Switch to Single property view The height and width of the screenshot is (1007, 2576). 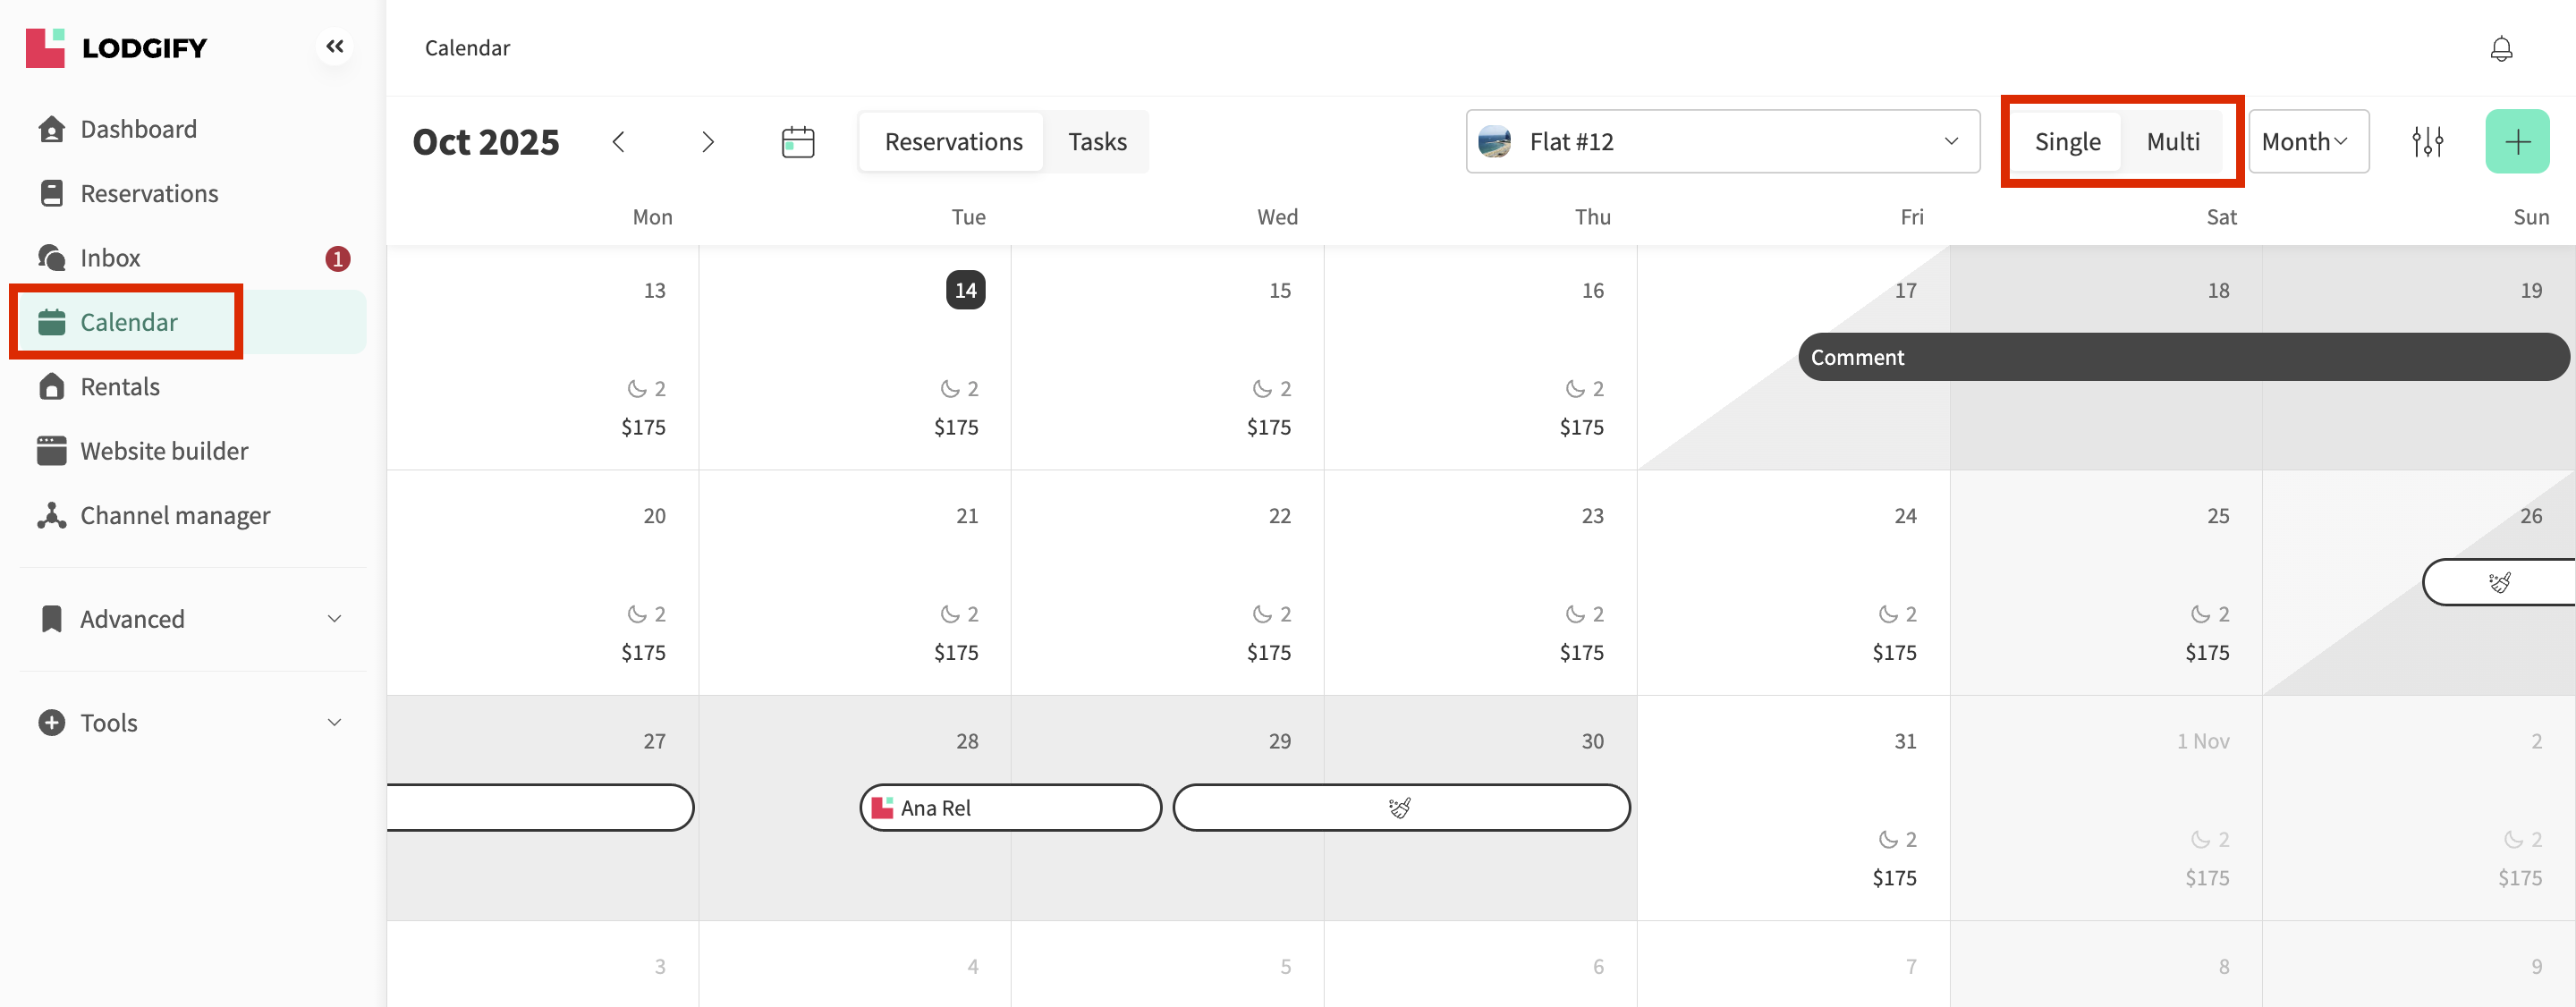pos(2067,141)
